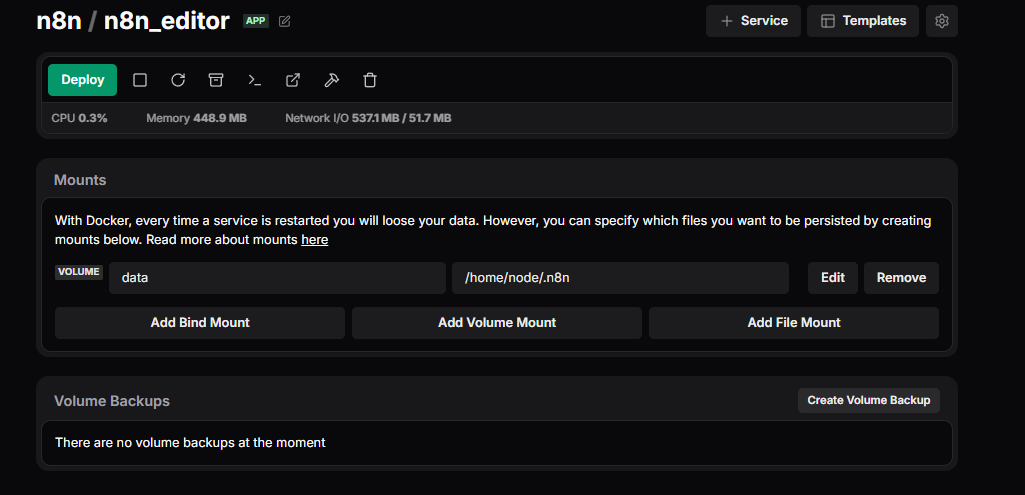Screen dimensions: 1025x495
Task: Click the Volume Backups heading
Action: tap(112, 401)
